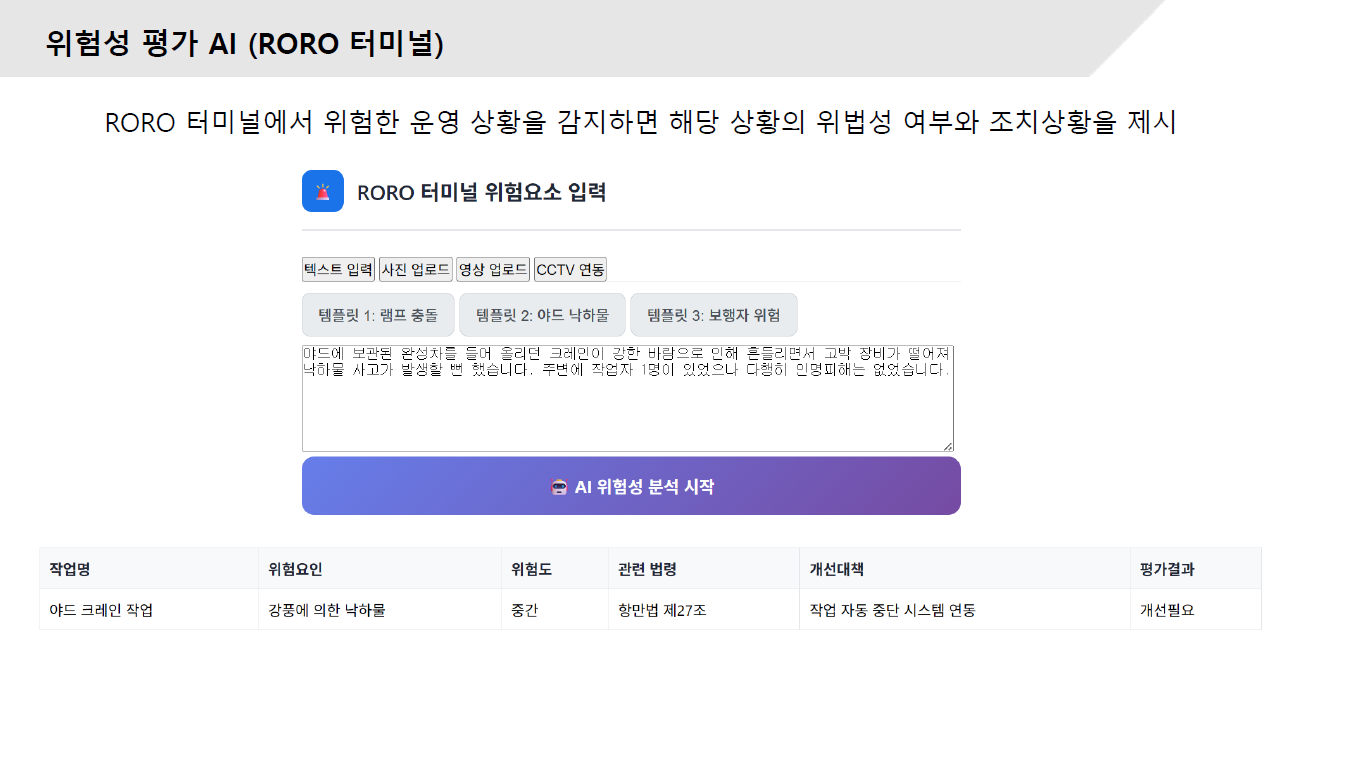Click the blue siren alert icon
Viewport: 1370px width, 766px height.
pos(323,191)
